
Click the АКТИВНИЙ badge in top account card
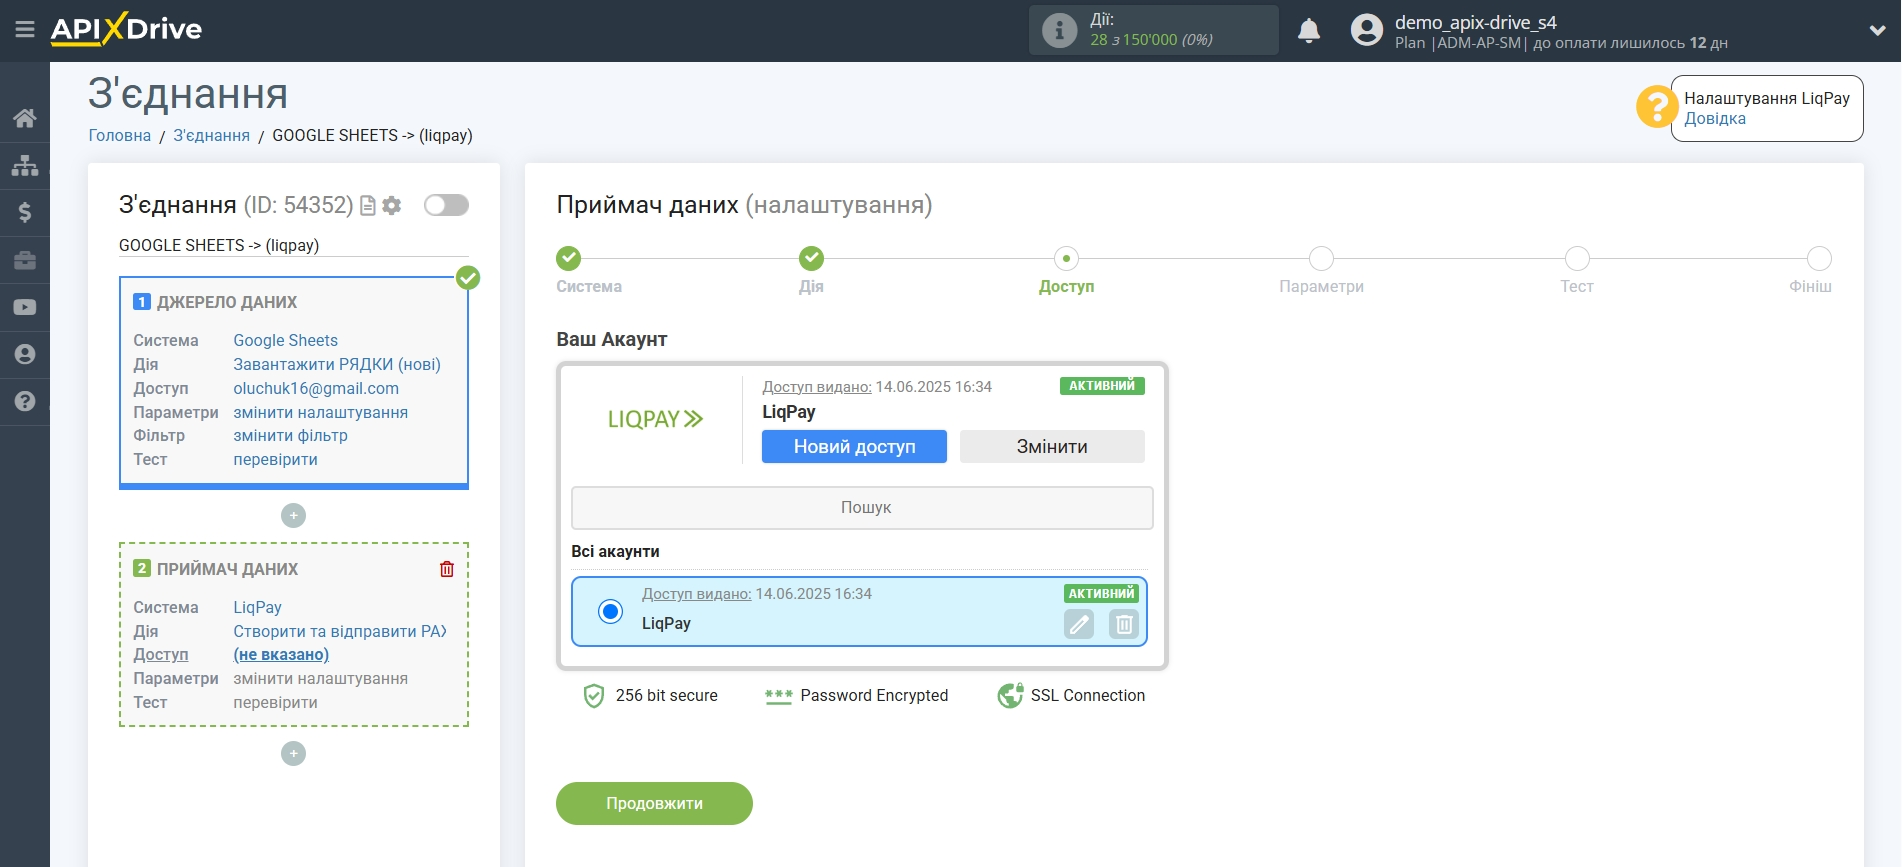click(1102, 386)
